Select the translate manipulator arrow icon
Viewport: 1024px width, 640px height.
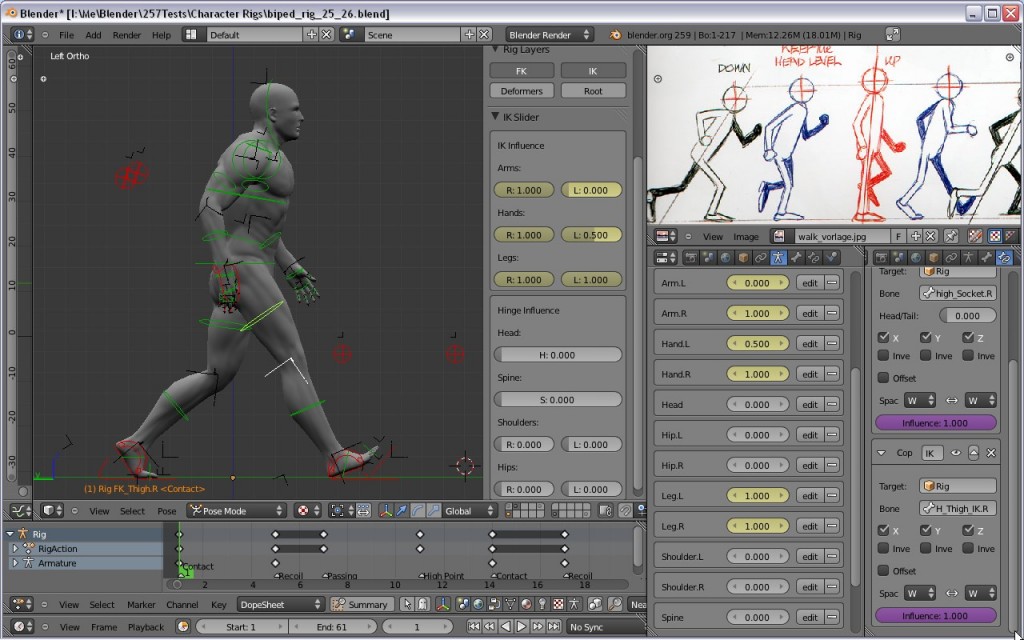pos(401,511)
